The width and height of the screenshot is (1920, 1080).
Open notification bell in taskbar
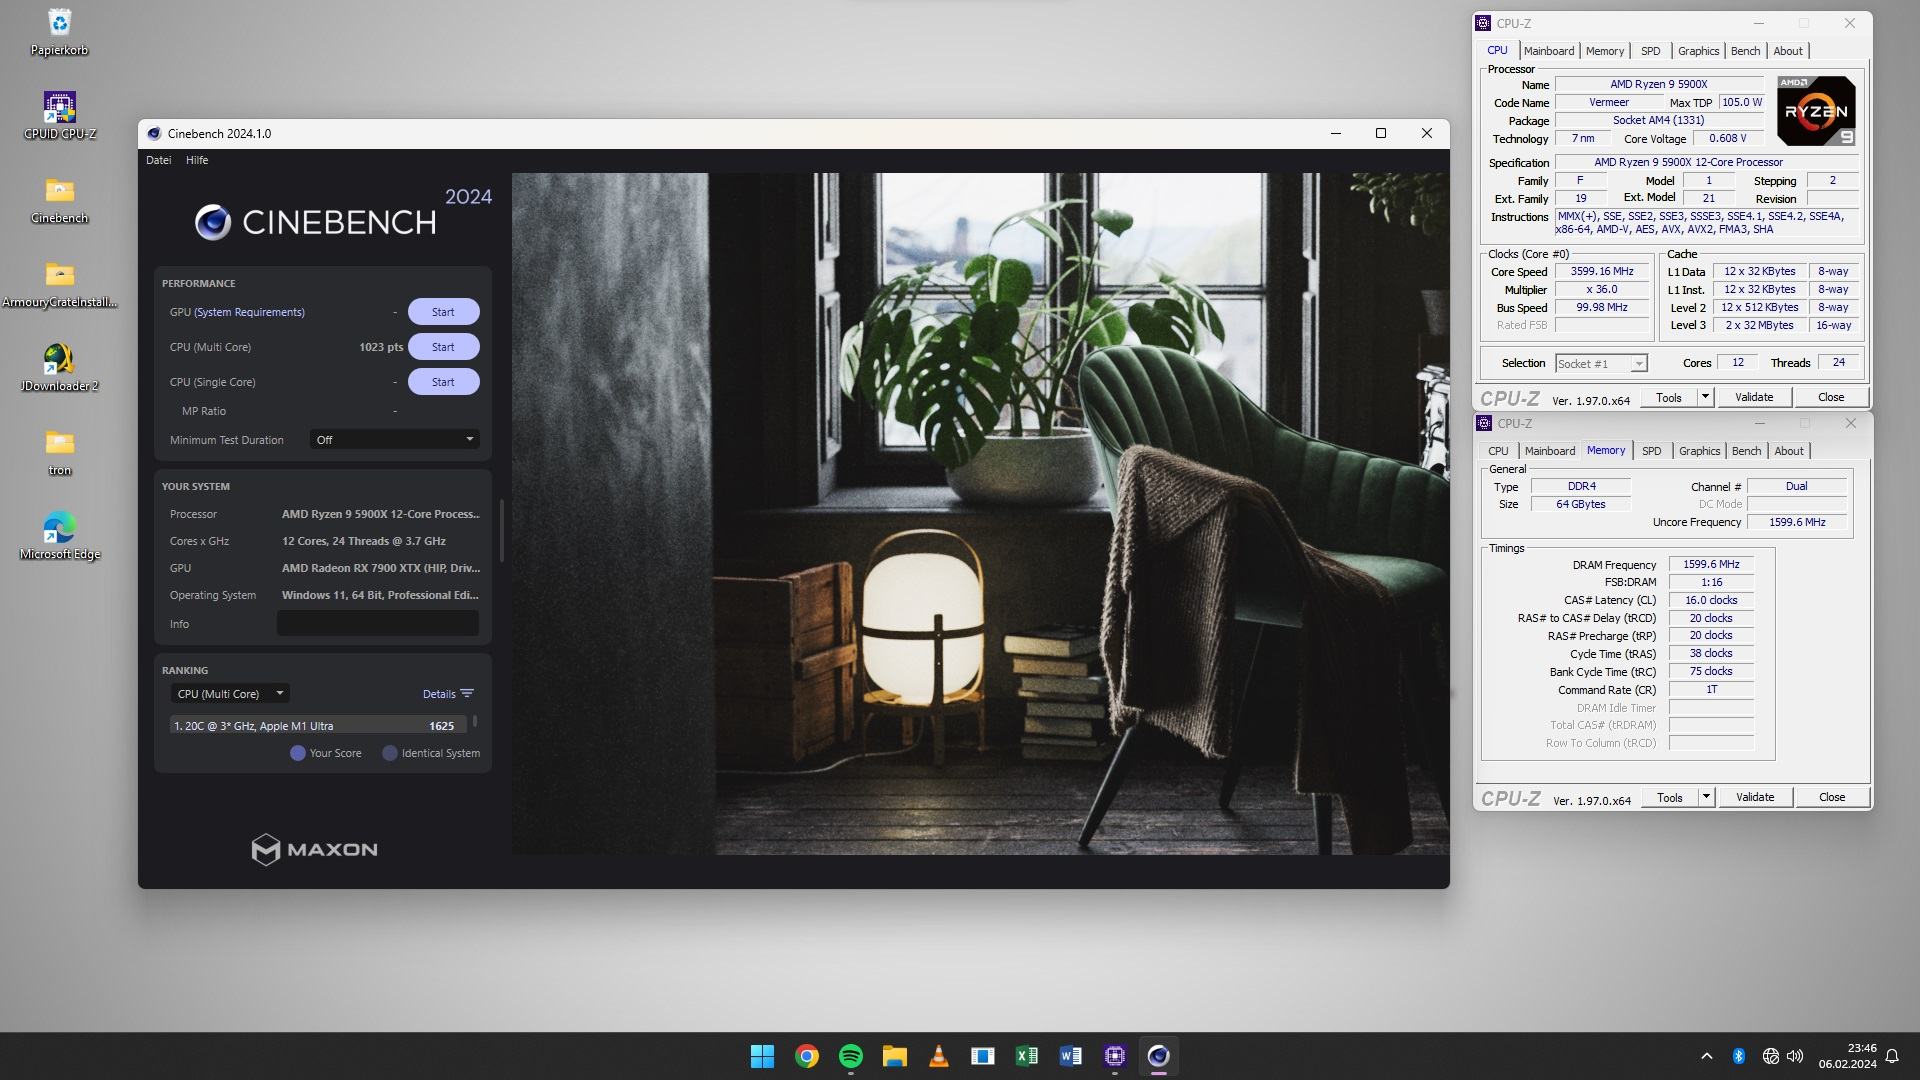tap(1892, 1056)
